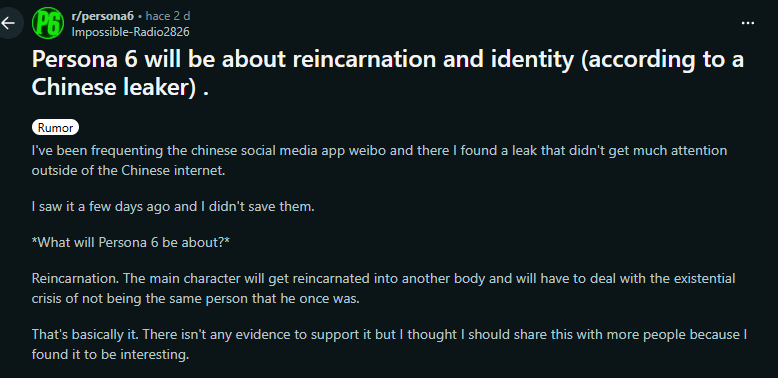Click the final line 'found it to be interesting.'

tap(111, 356)
